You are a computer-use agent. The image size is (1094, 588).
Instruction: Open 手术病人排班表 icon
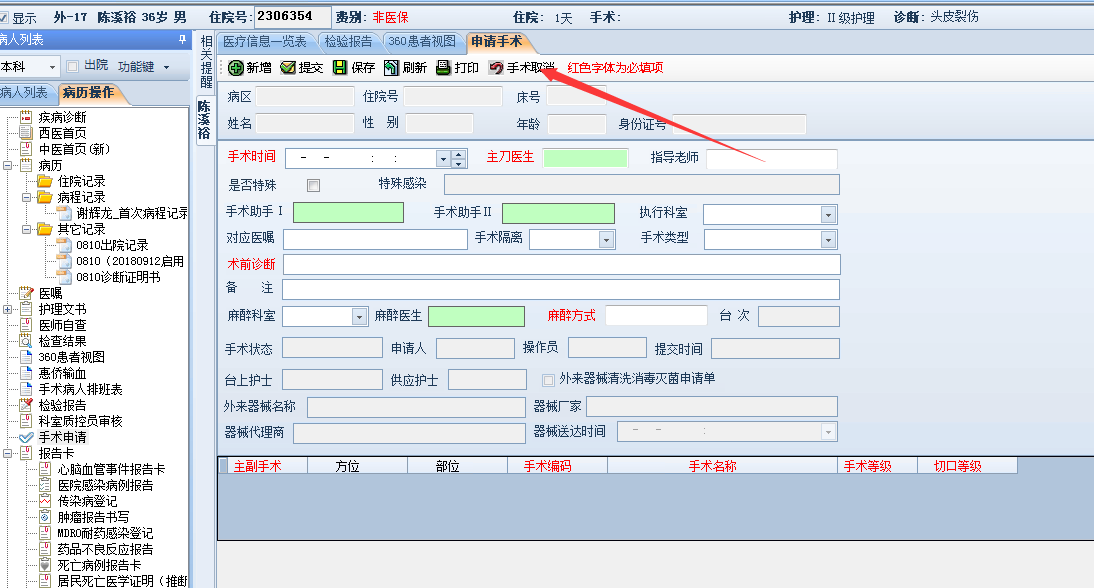(26, 389)
